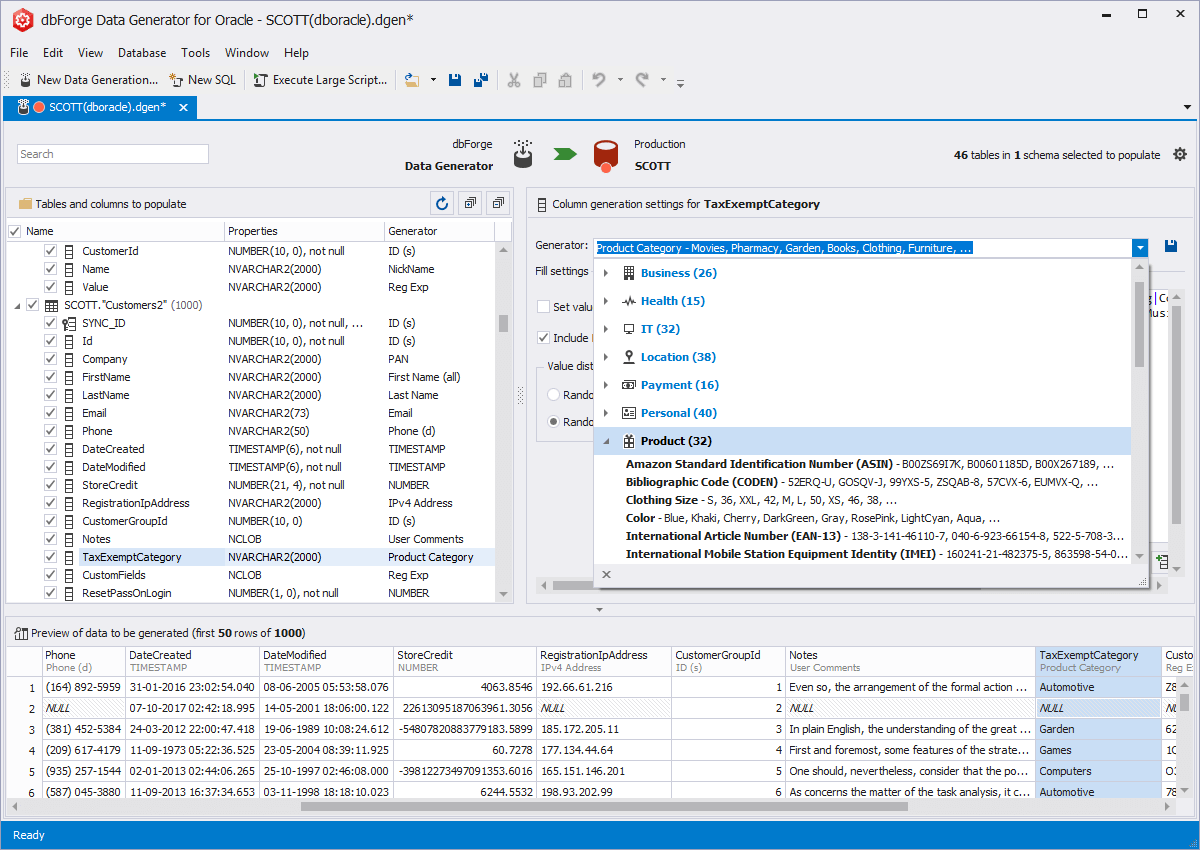Save the generator settings with floppy icon
This screenshot has height=850, width=1200.
(x=1170, y=245)
